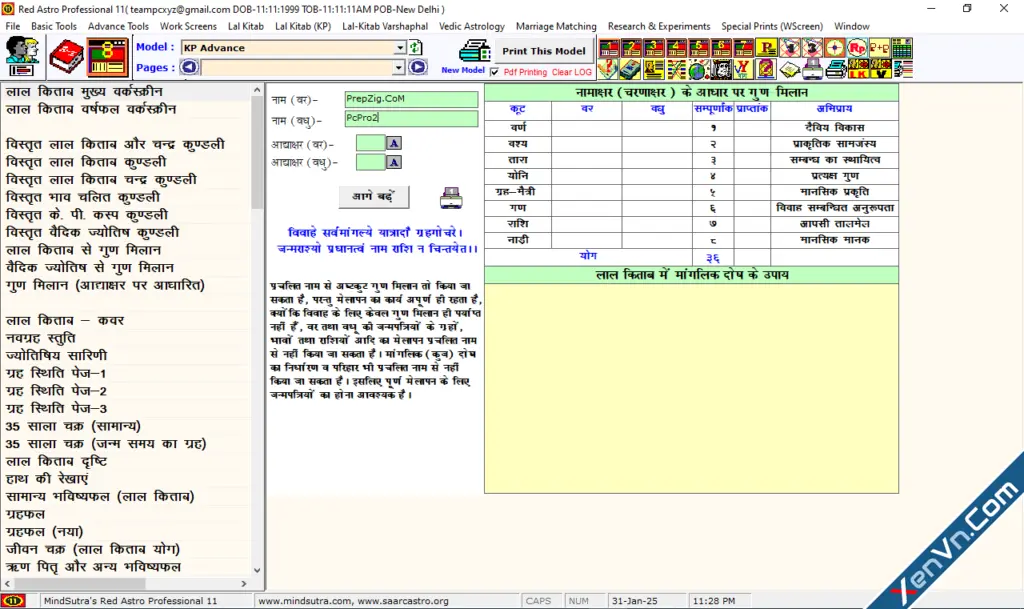Go to previous page arrow
Image resolution: width=1024 pixels, height=609 pixels.
[189, 67]
